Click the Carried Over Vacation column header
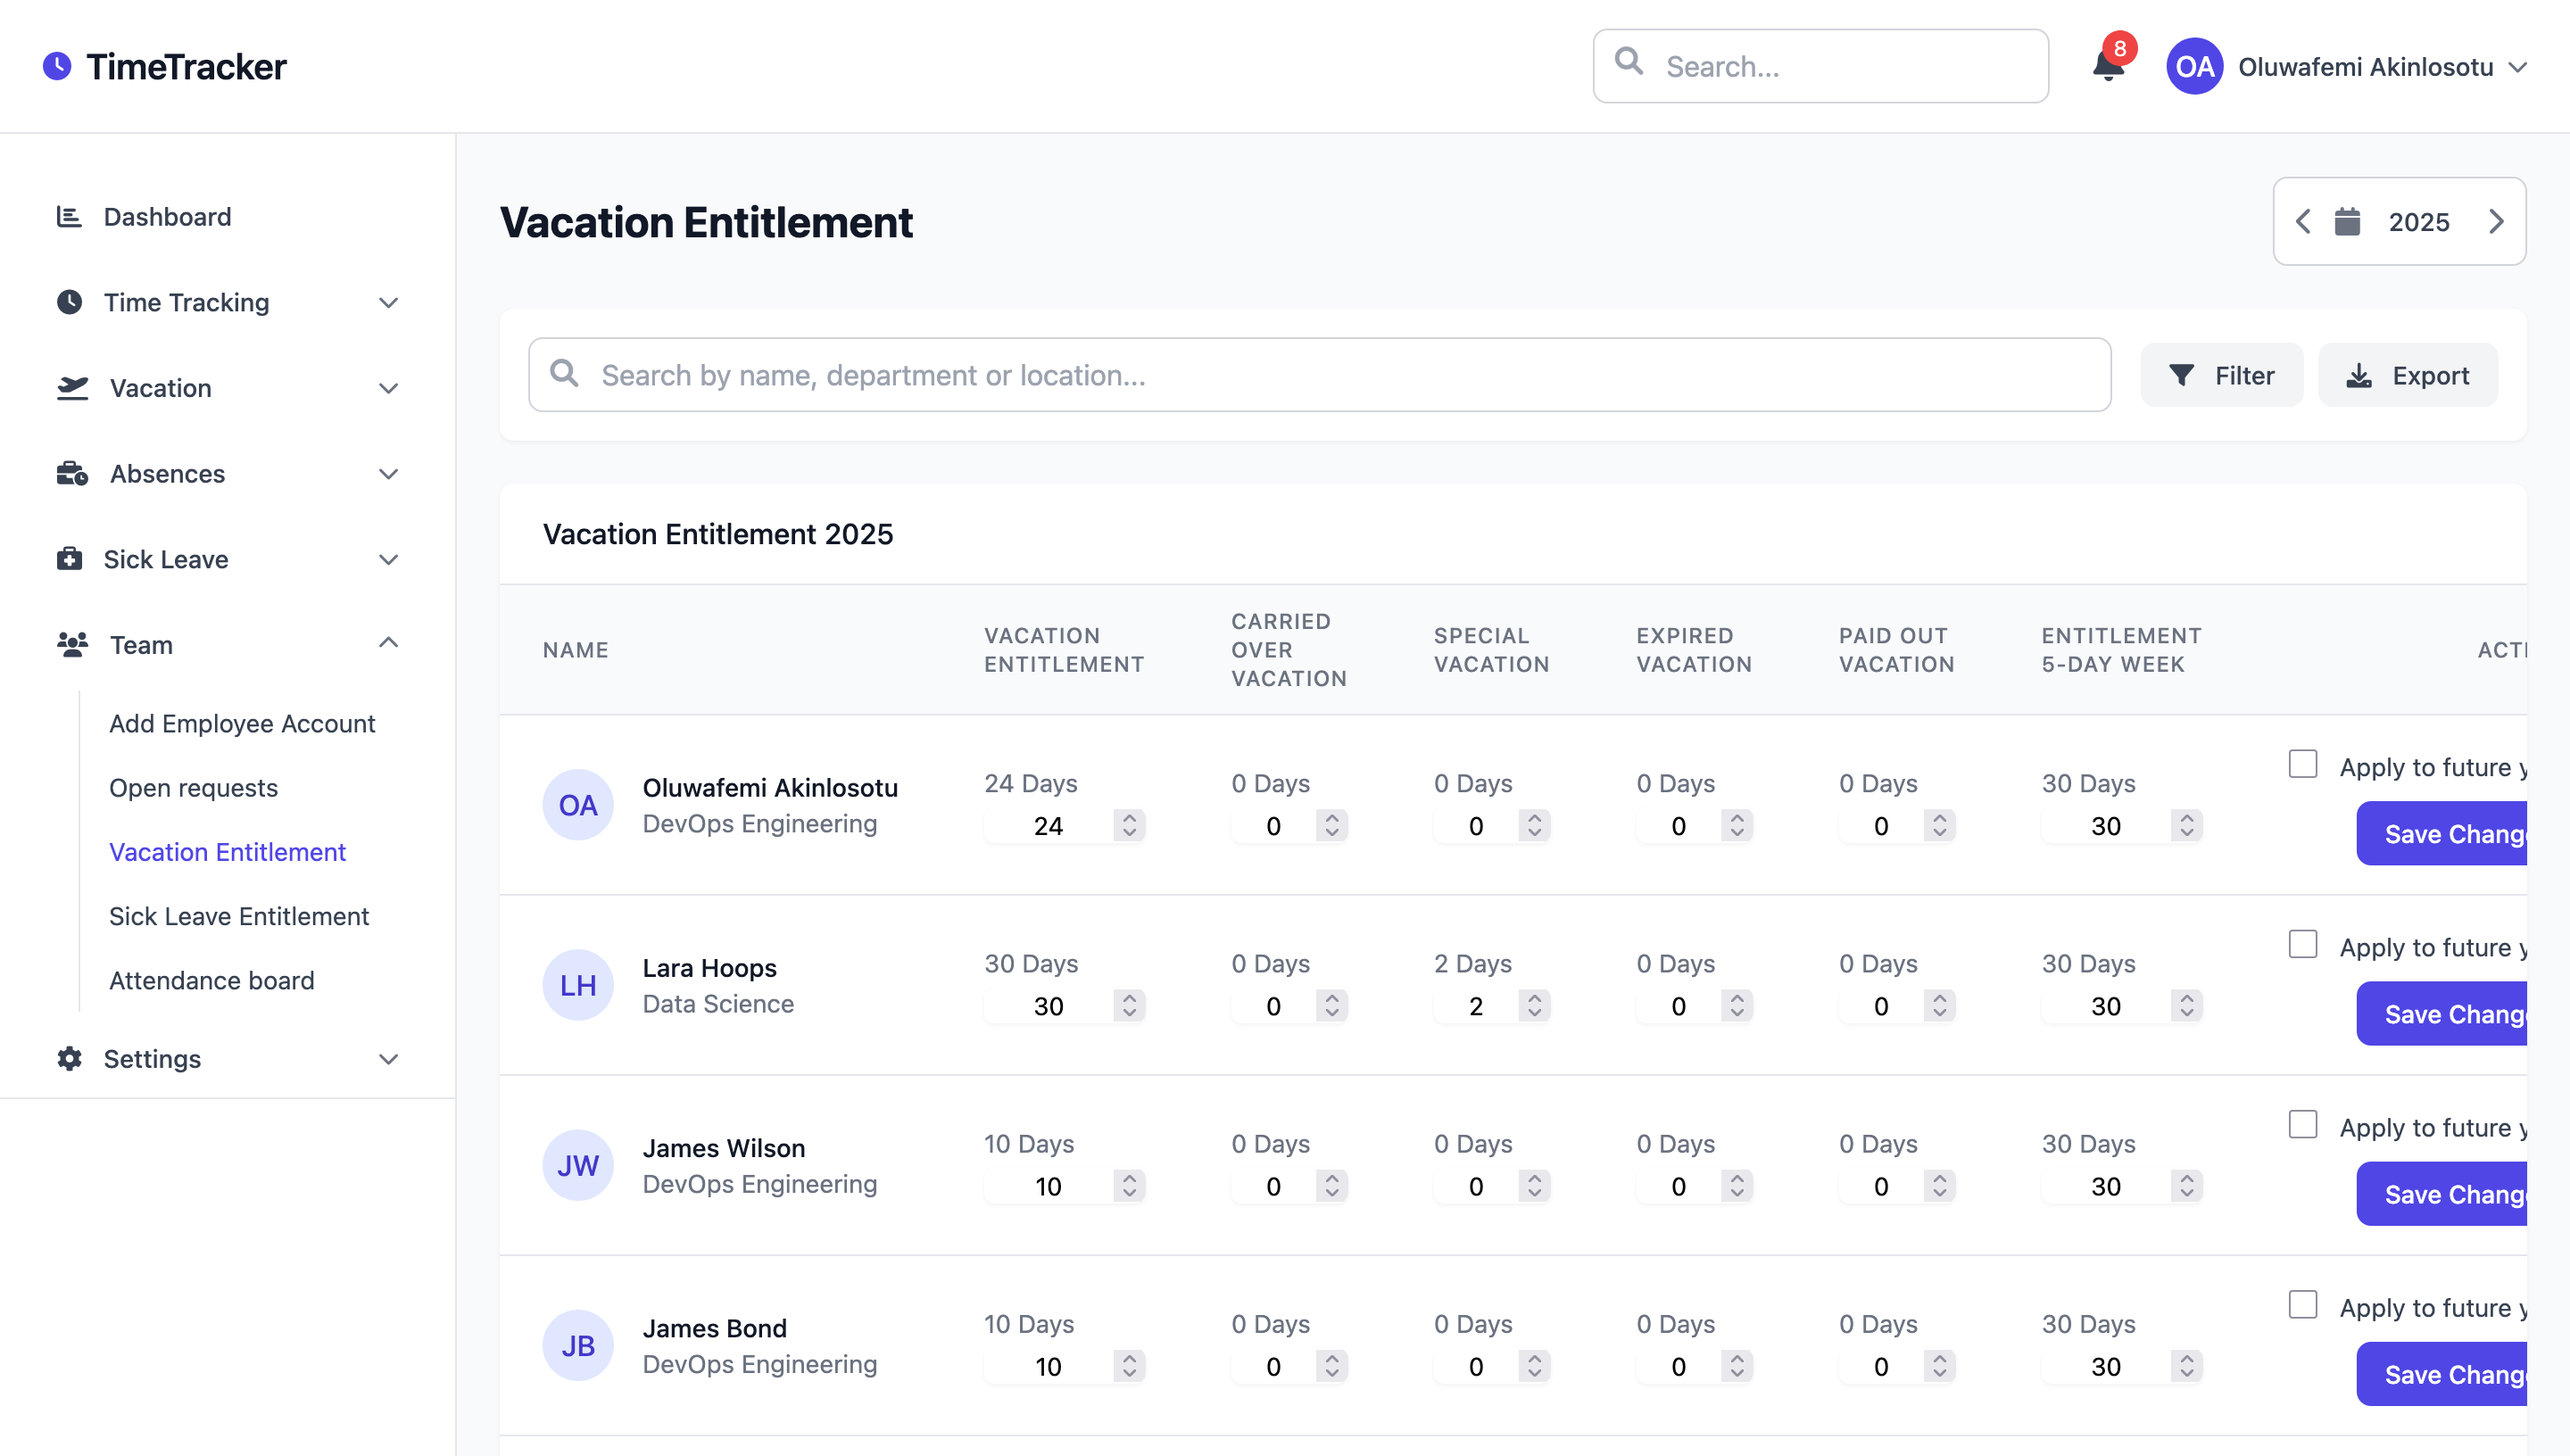This screenshot has height=1456, width=2570. 1289,650
